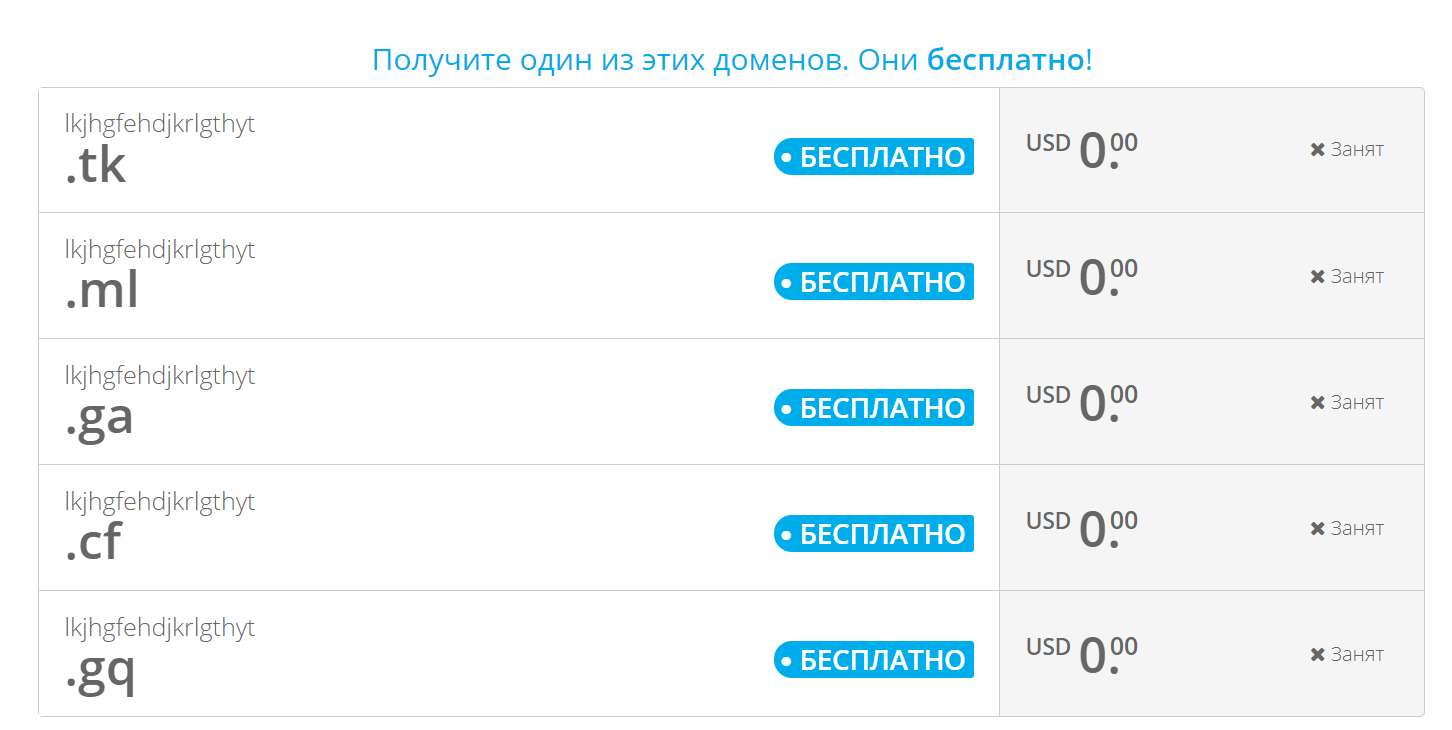1452x730 pixels.
Task: Click the X icon in the .tk row
Action: coord(1317,150)
